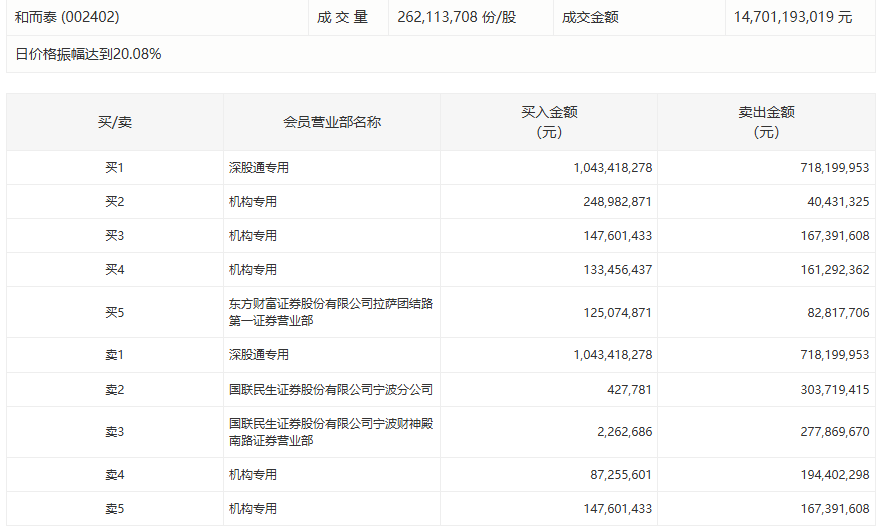Click sell amount 161,292,362

click(835, 270)
